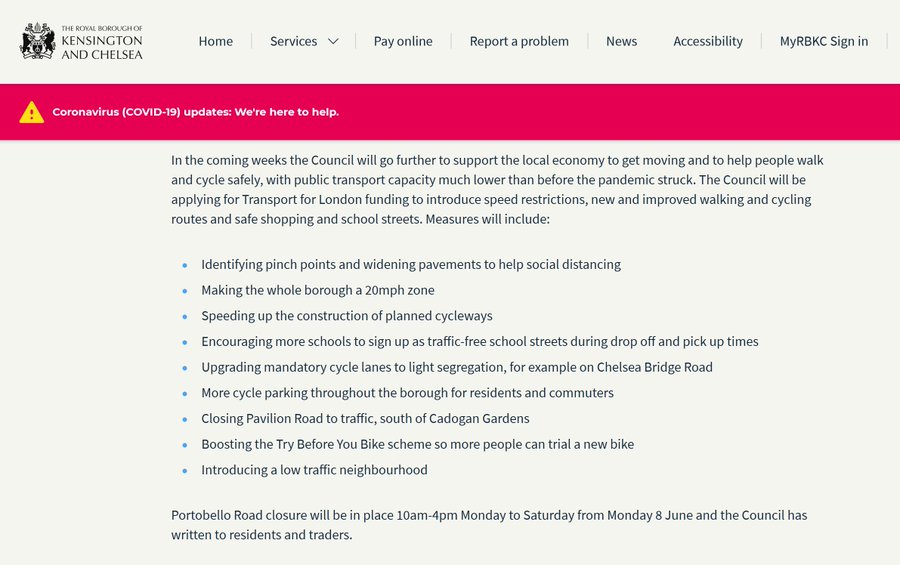The height and width of the screenshot is (565, 900).
Task: Sign in to MyRBKC
Action: (x=824, y=41)
